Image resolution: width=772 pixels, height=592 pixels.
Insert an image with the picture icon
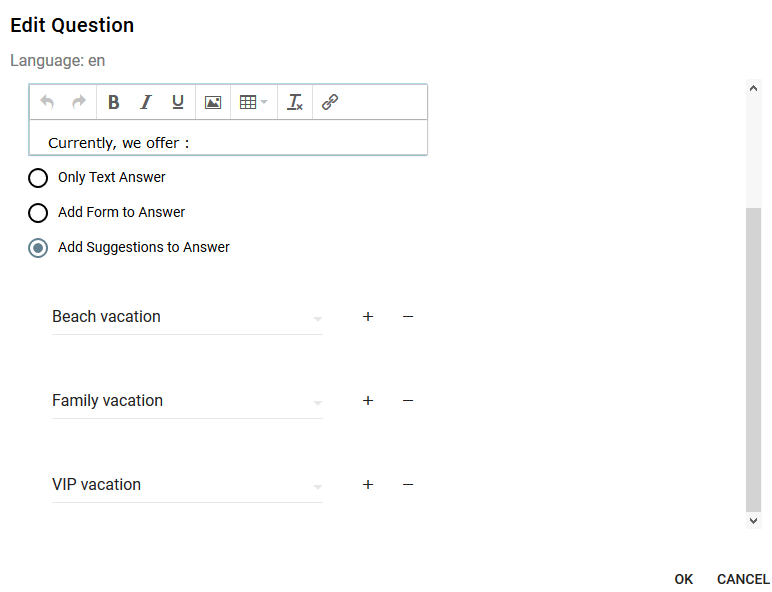[x=213, y=102]
